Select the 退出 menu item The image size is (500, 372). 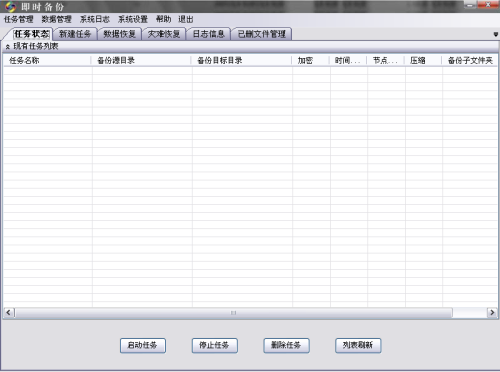tap(186, 19)
